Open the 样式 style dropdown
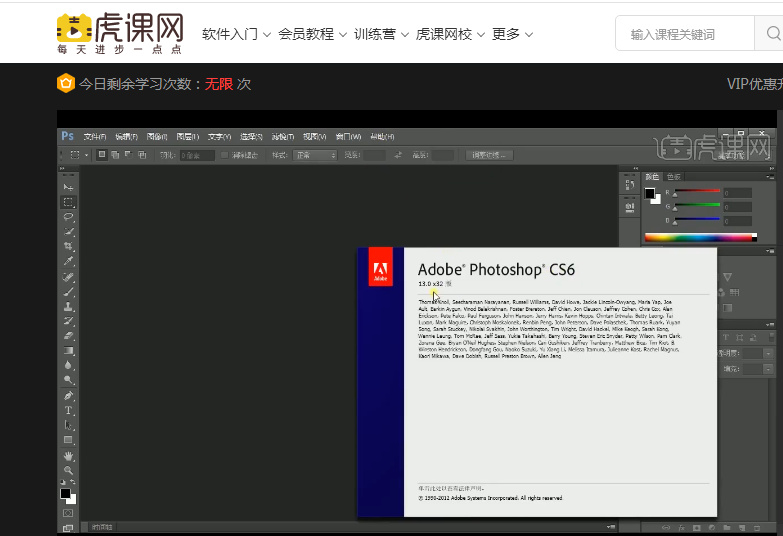The image size is (783, 536). click(315, 155)
